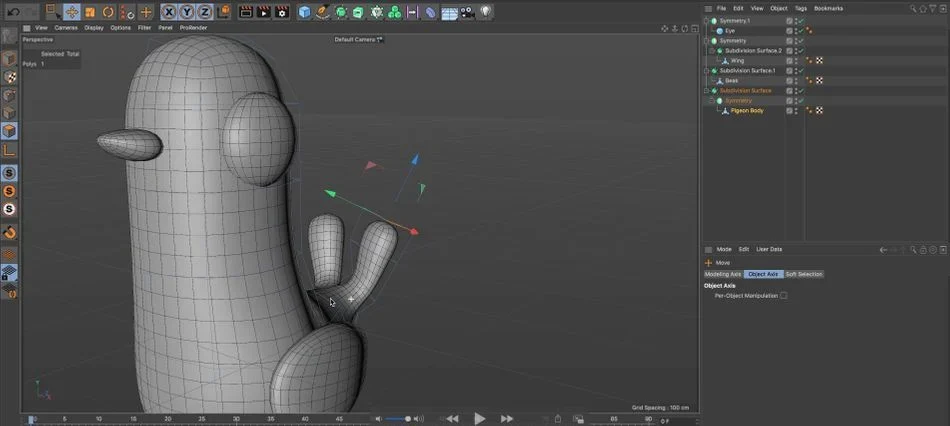This screenshot has width=950, height=426.
Task: Toggle the Locked Workplane icon
Action: (9, 273)
